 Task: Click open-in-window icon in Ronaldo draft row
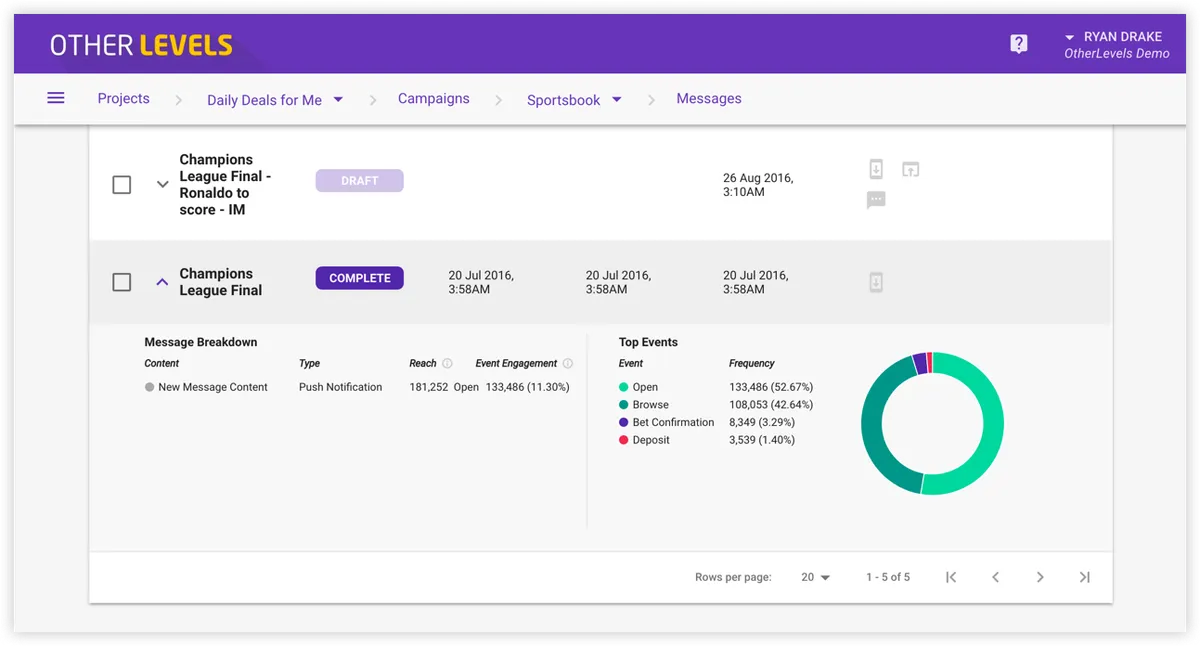click(910, 169)
